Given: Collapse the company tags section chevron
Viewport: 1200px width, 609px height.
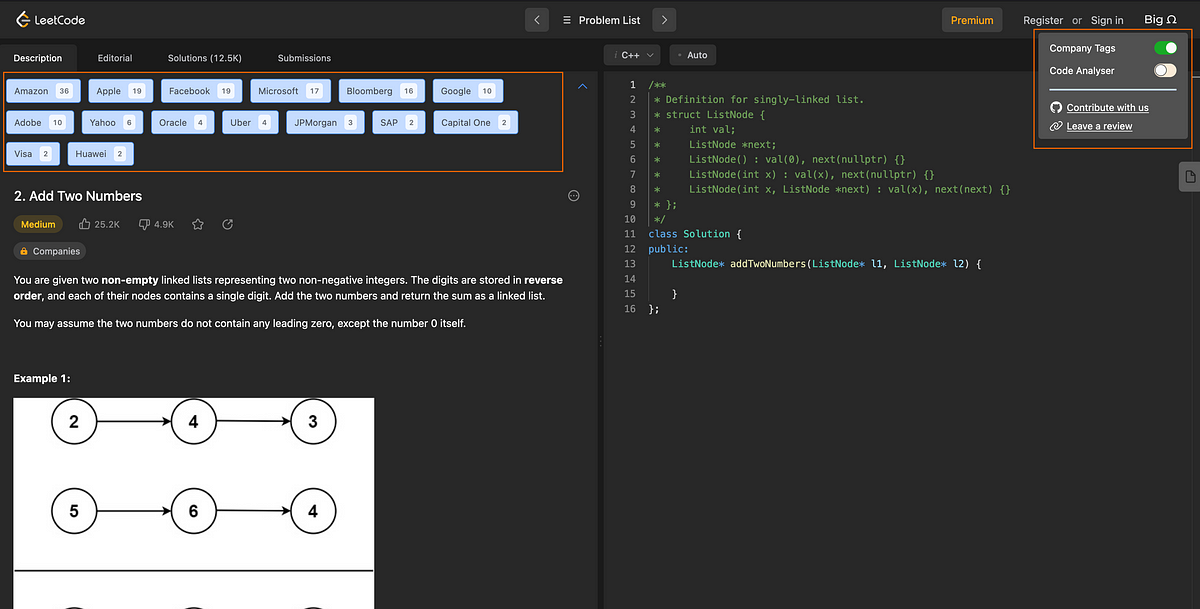Looking at the screenshot, I should (583, 87).
